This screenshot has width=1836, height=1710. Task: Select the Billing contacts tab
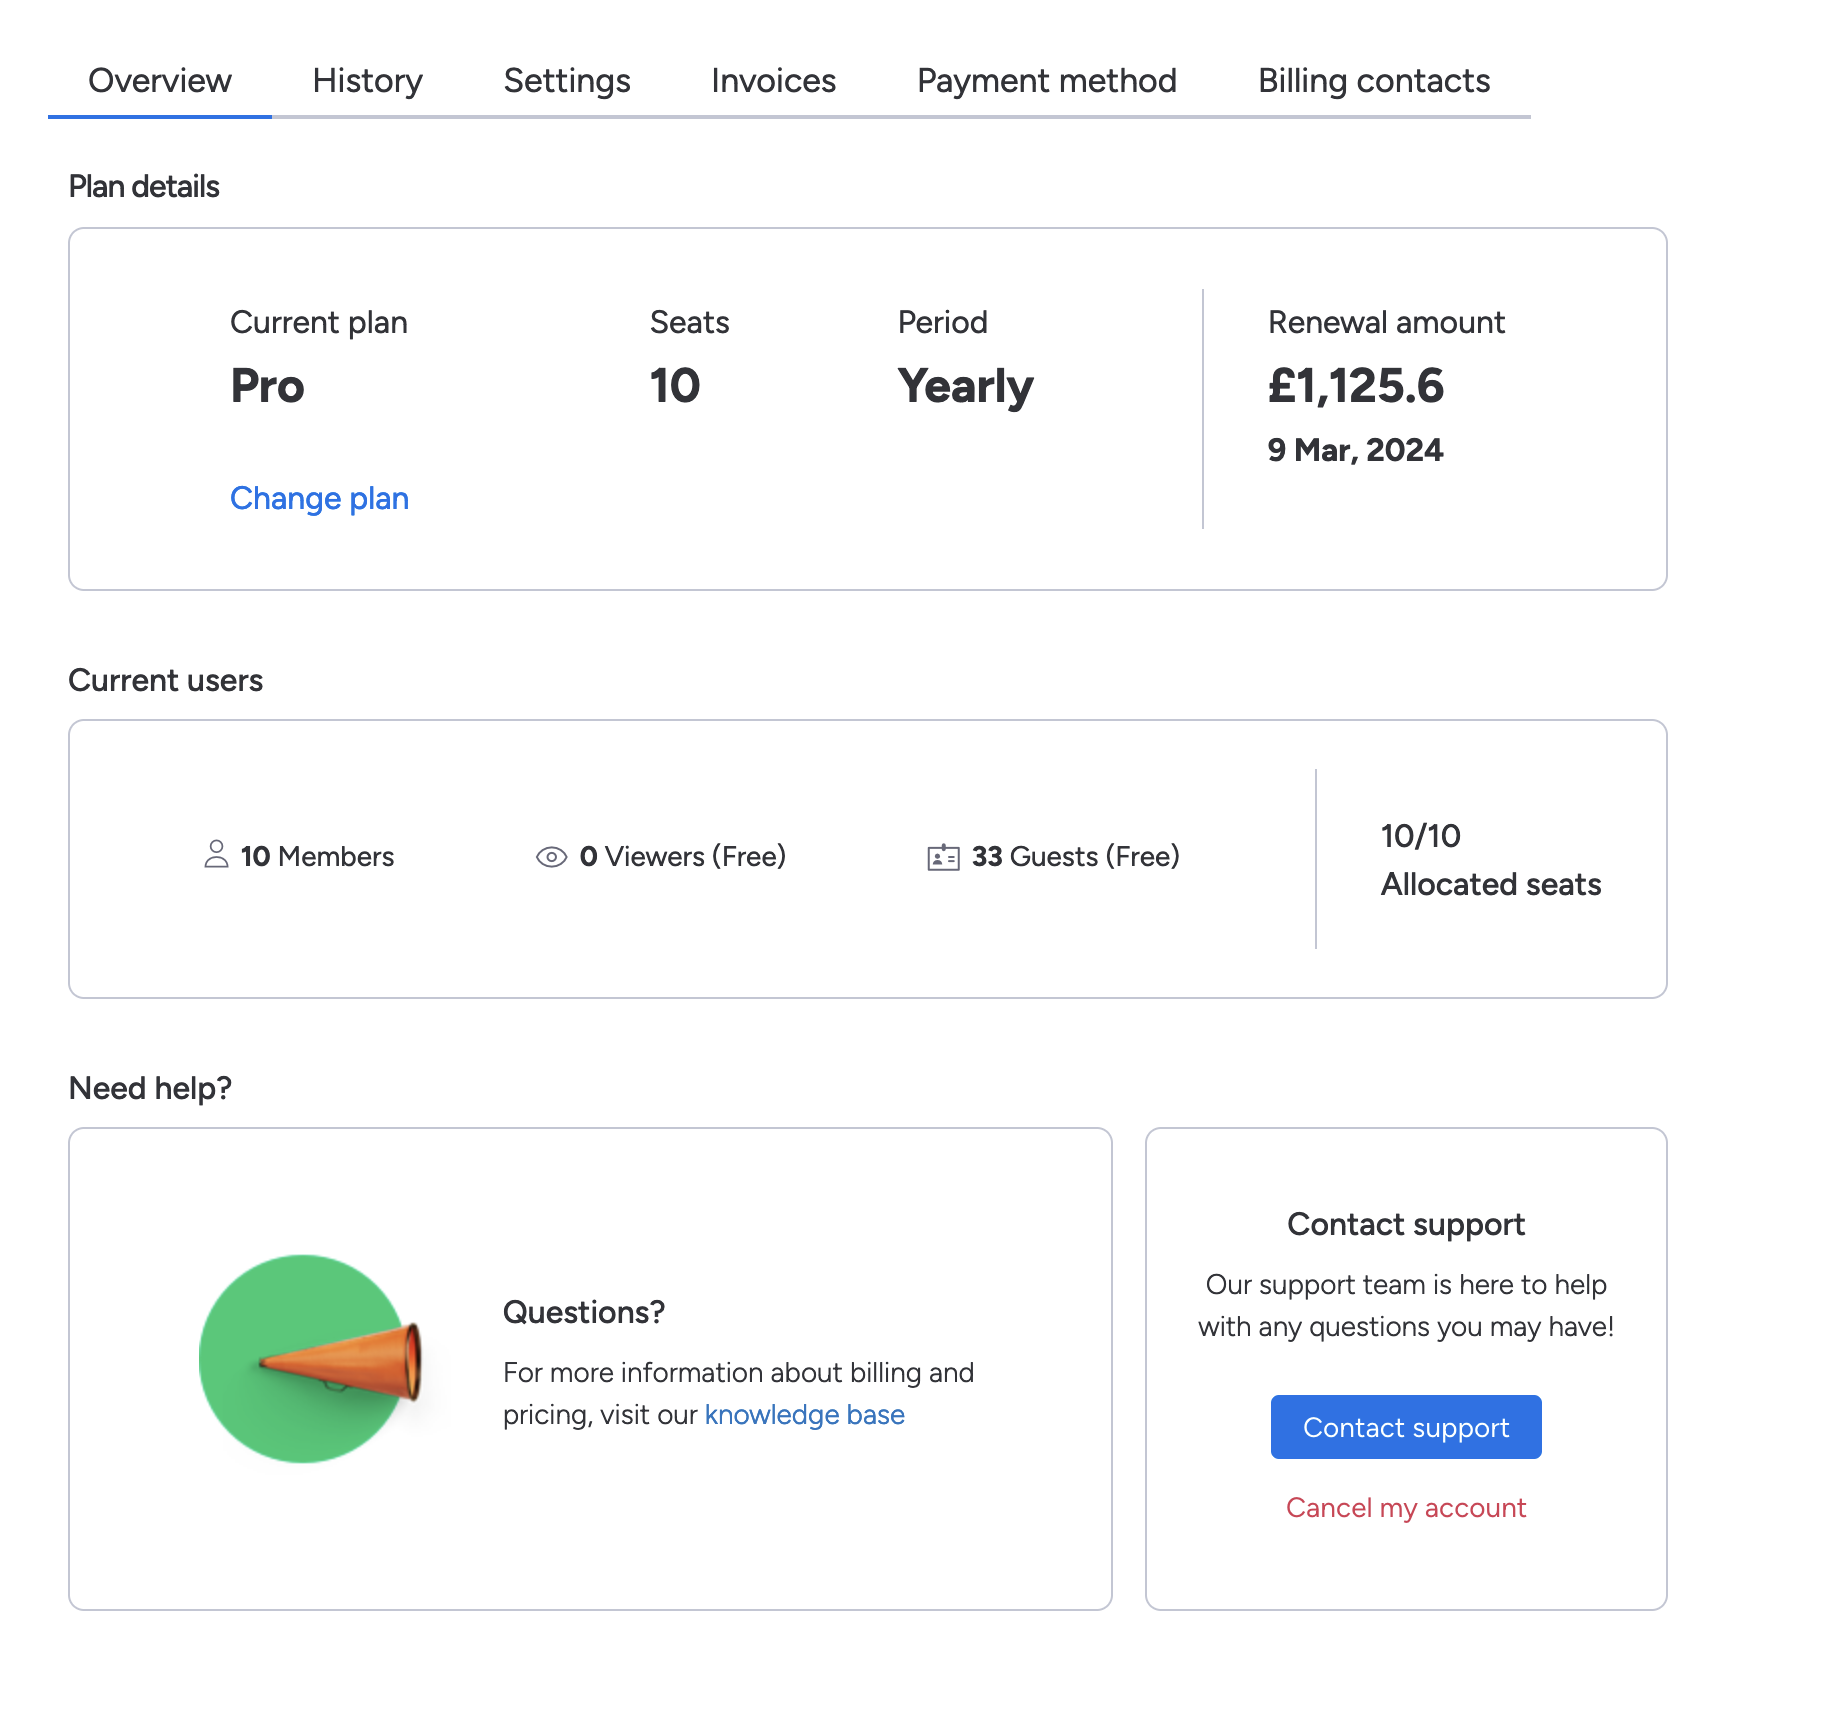[x=1373, y=81]
